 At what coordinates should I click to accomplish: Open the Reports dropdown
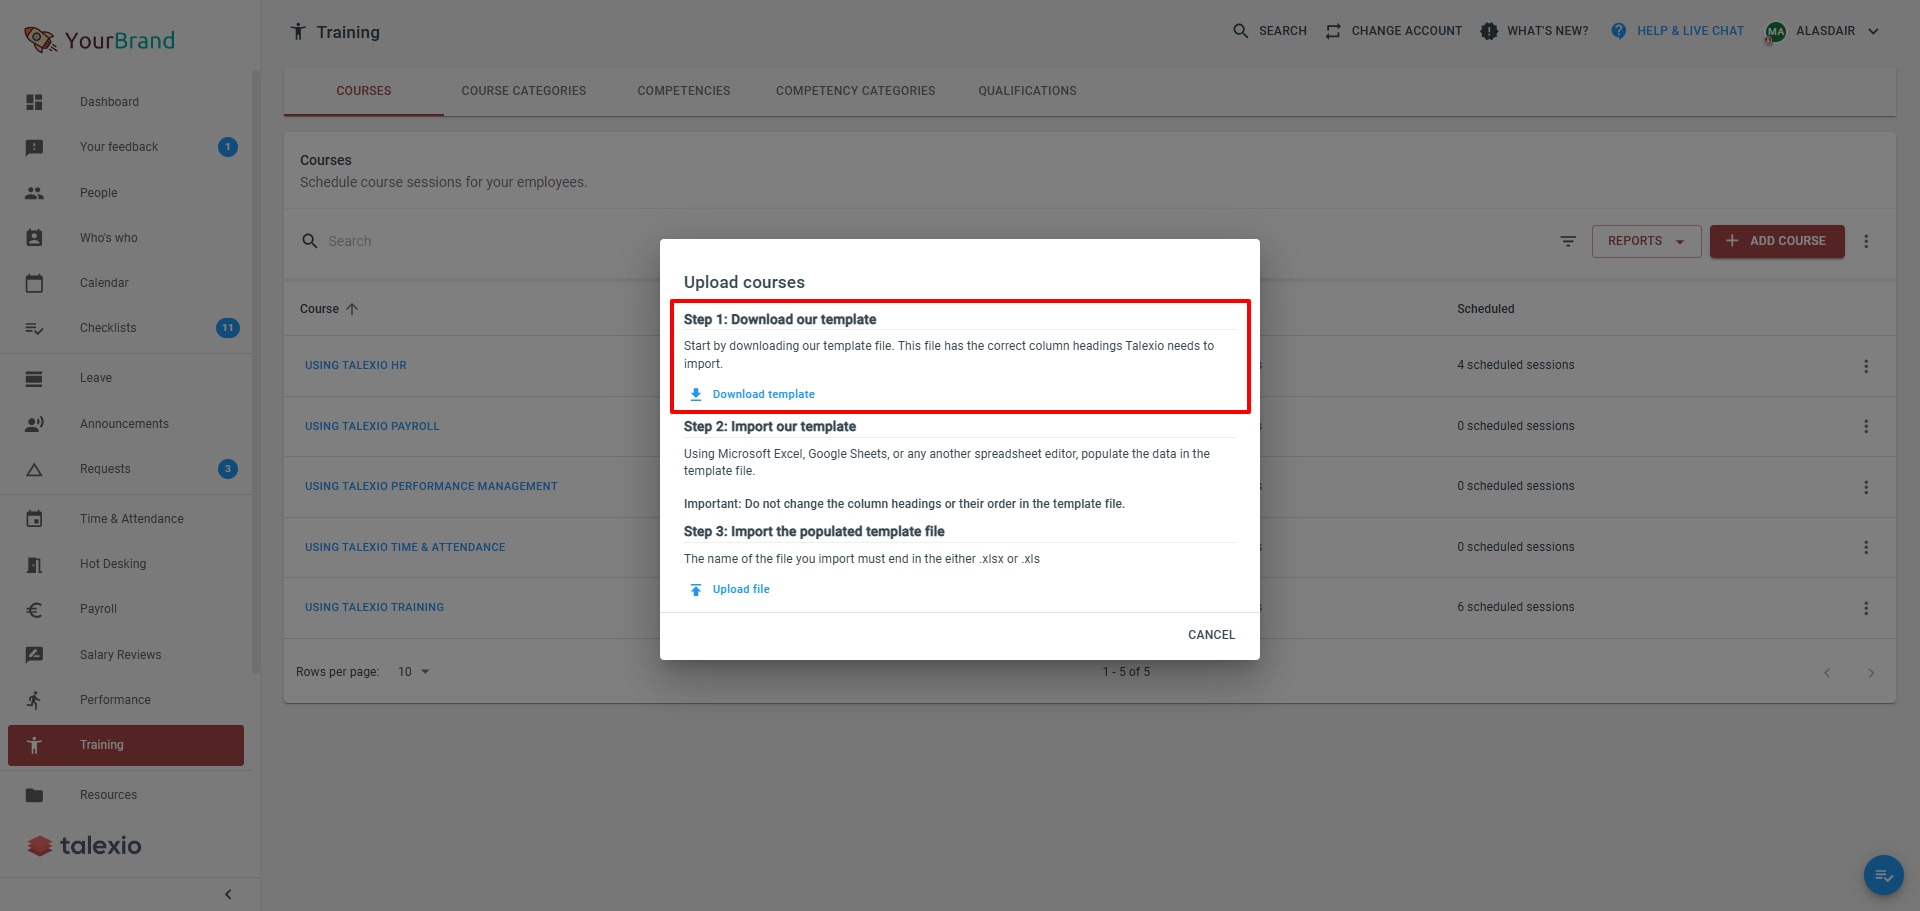pyautogui.click(x=1646, y=241)
